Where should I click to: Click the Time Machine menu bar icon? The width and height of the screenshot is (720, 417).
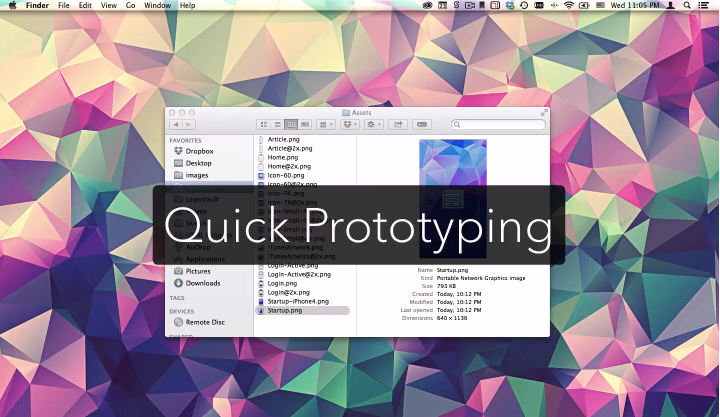tap(524, 6)
